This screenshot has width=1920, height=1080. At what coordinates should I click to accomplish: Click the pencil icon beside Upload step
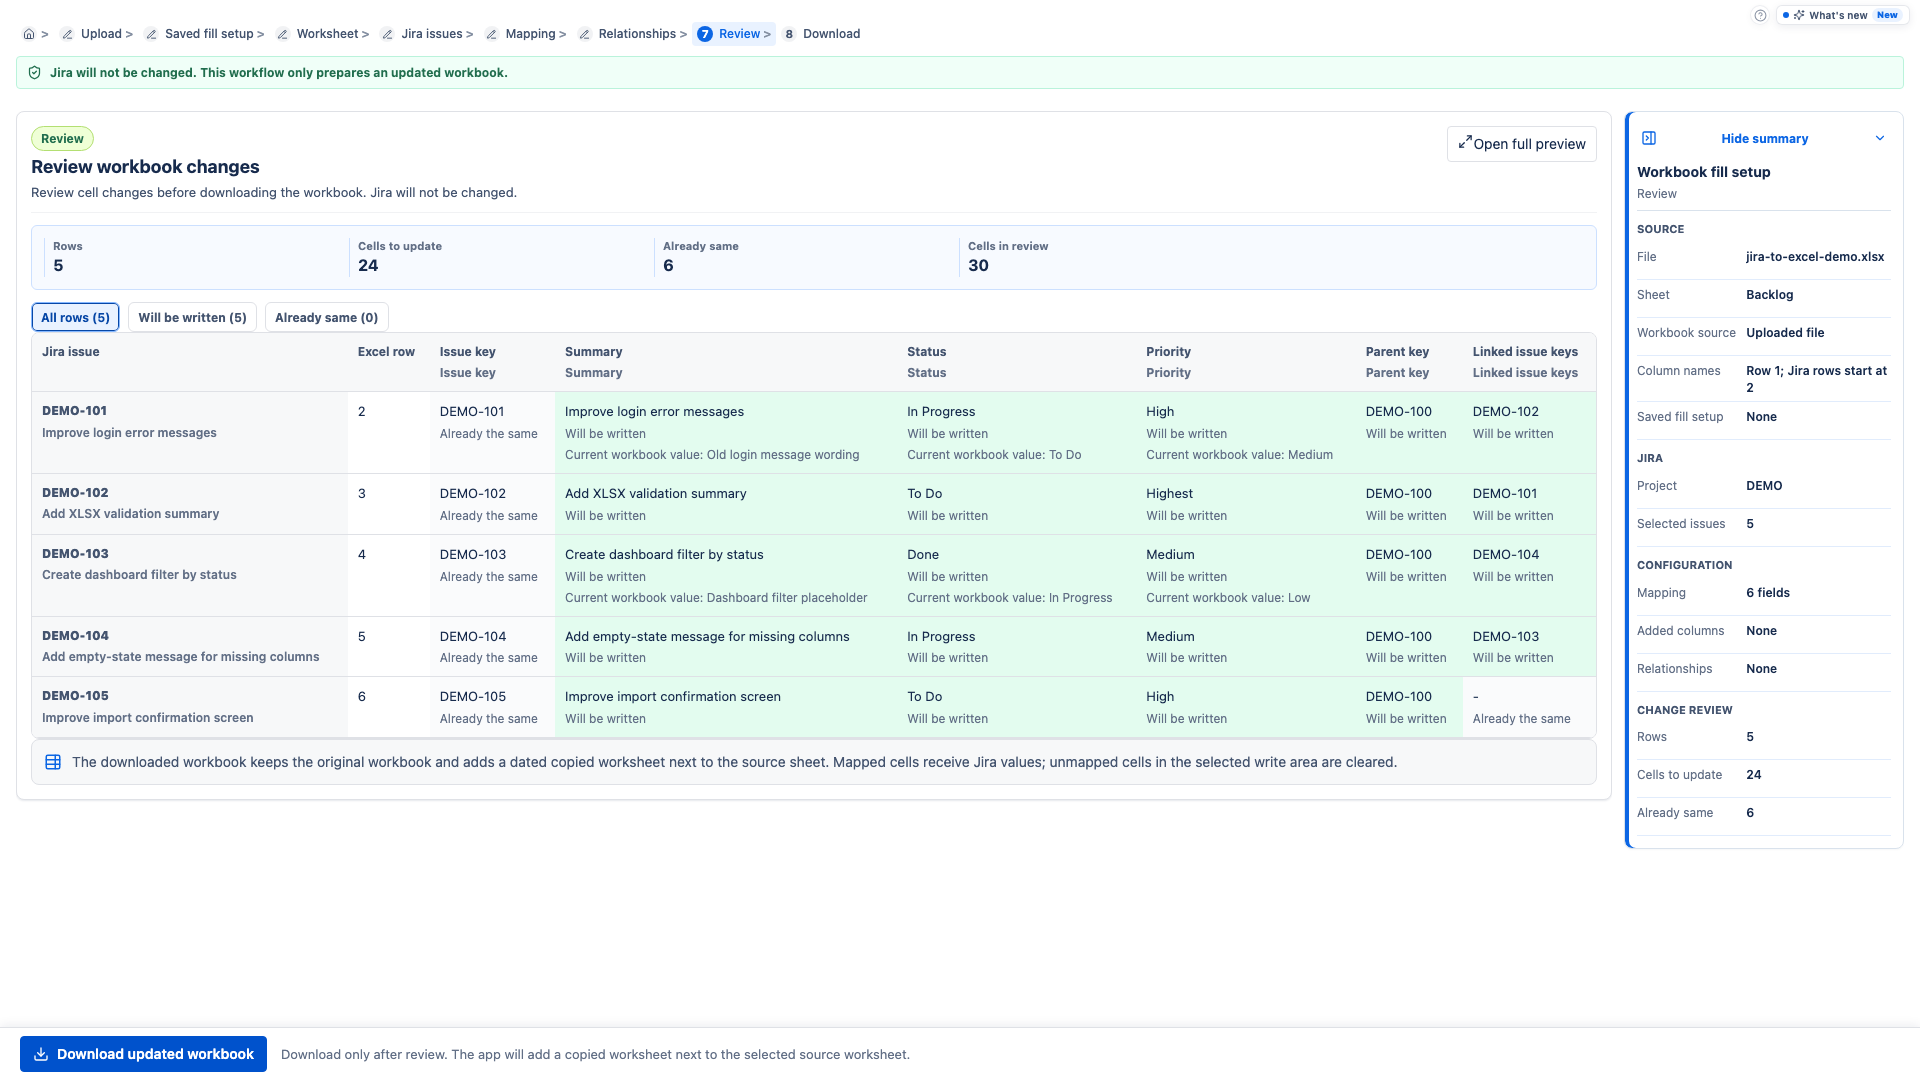(x=67, y=34)
